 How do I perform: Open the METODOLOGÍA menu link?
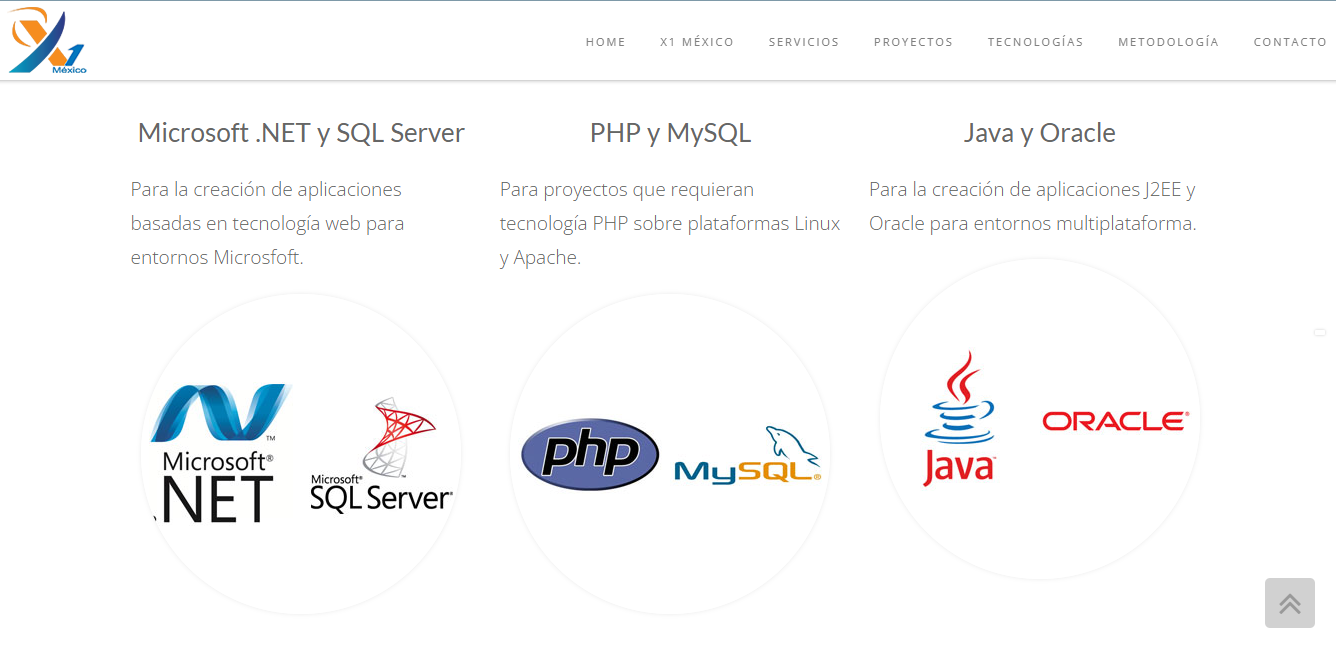(x=1168, y=42)
